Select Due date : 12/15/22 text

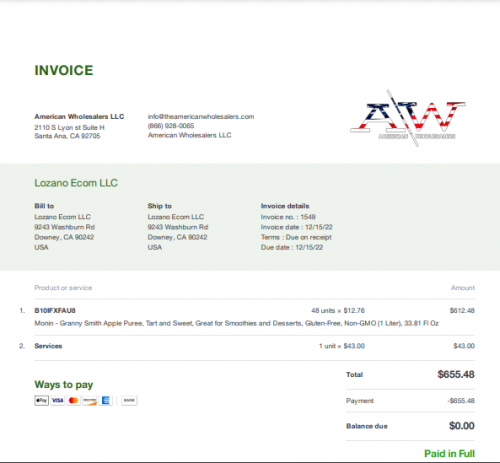[292, 247]
